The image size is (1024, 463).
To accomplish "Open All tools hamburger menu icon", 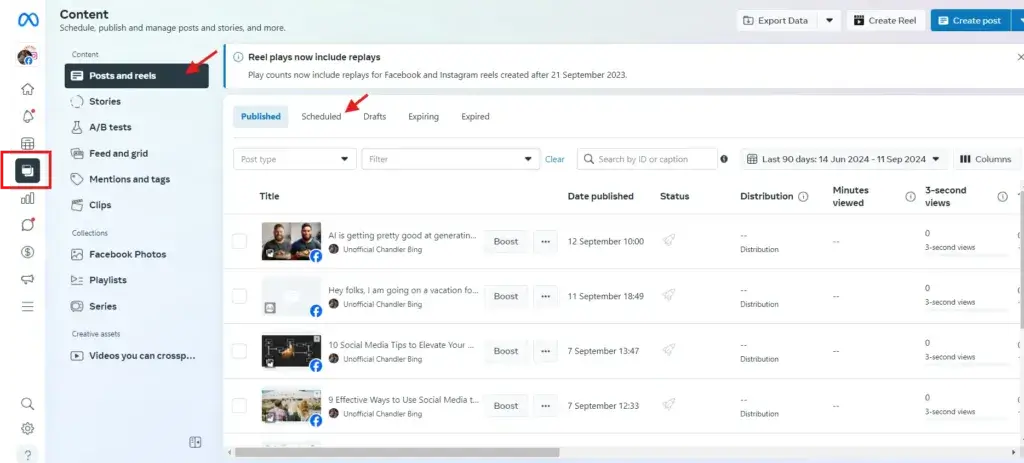I will (27, 306).
